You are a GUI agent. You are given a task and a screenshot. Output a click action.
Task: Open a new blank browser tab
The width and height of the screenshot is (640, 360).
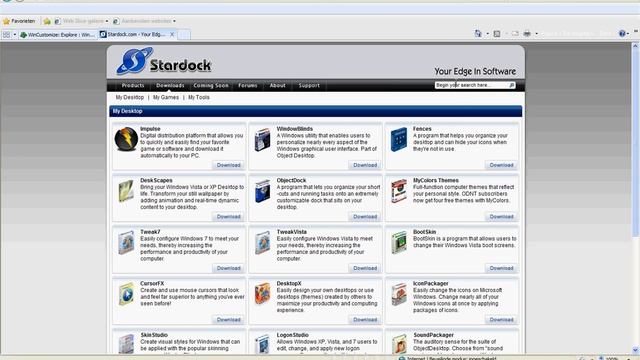pyautogui.click(x=184, y=35)
